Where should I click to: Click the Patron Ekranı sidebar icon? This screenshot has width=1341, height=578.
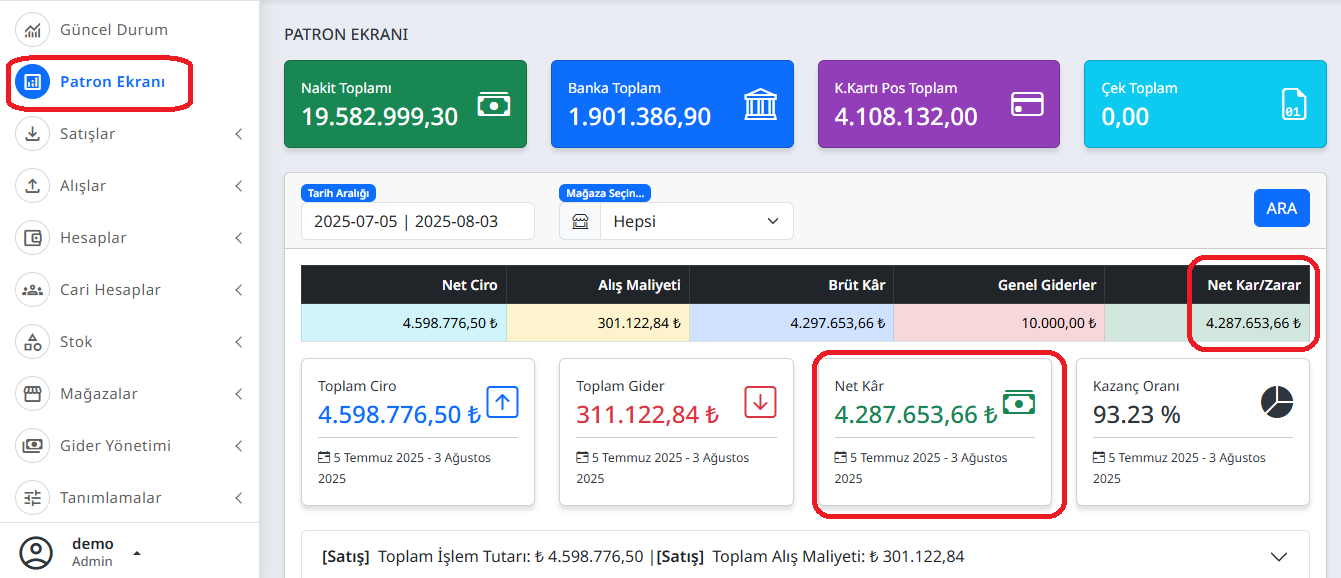32,81
